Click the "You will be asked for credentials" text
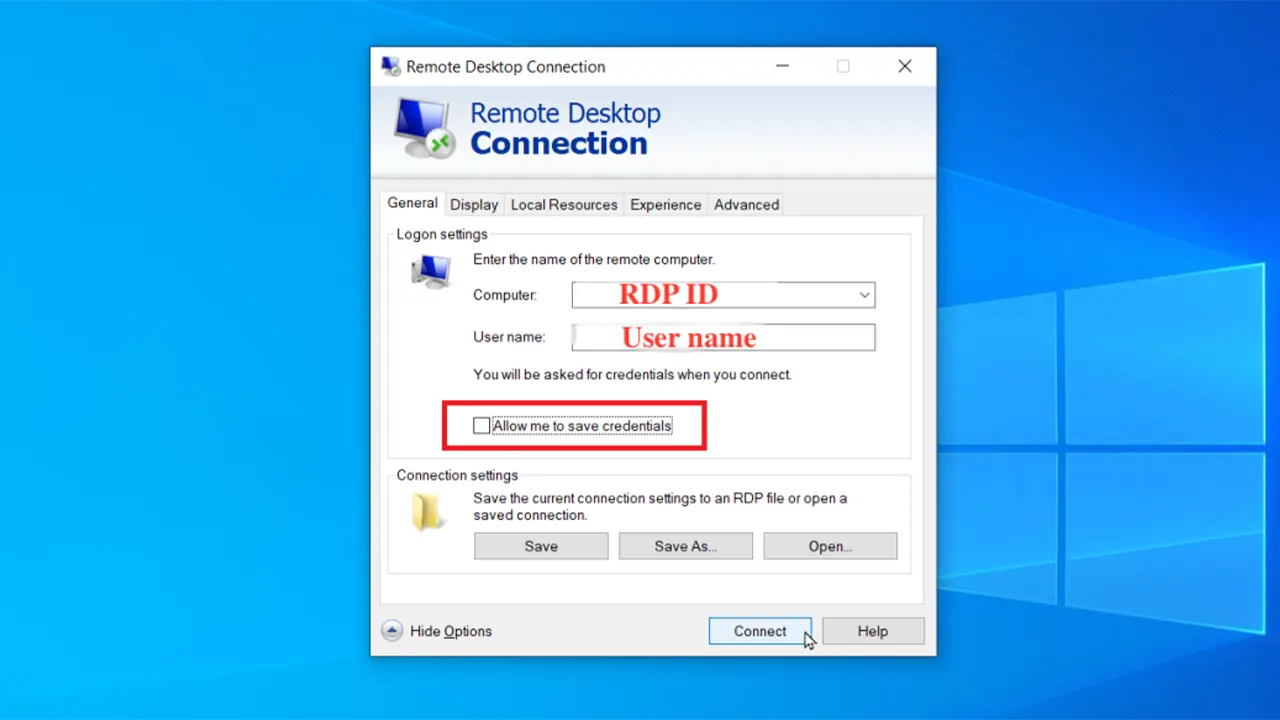Screen dimensions: 1280x720 [632, 375]
